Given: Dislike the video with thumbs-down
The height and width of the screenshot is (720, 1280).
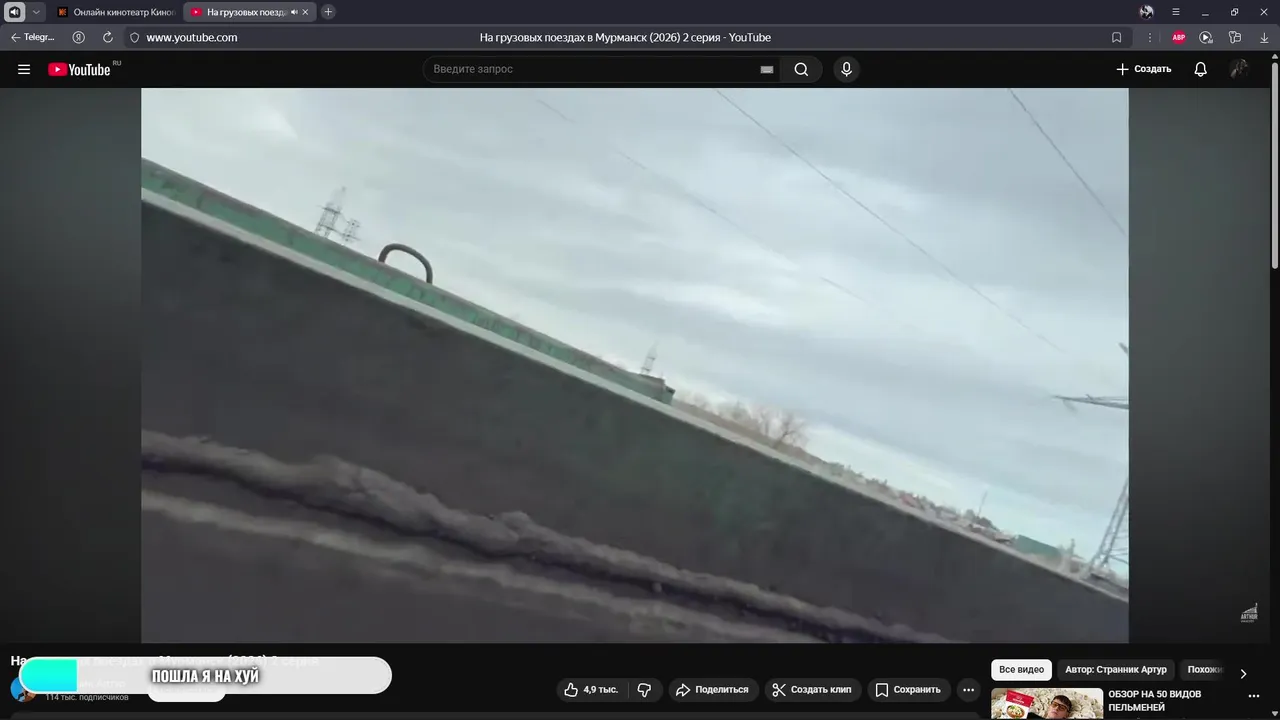Looking at the screenshot, I should click(644, 690).
